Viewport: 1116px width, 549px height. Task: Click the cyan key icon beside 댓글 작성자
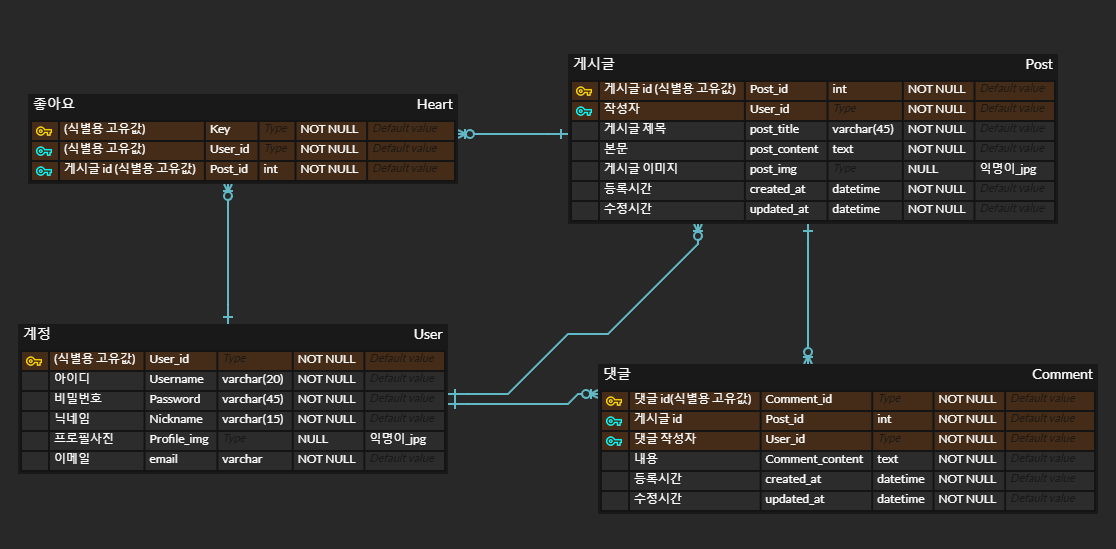(614, 441)
